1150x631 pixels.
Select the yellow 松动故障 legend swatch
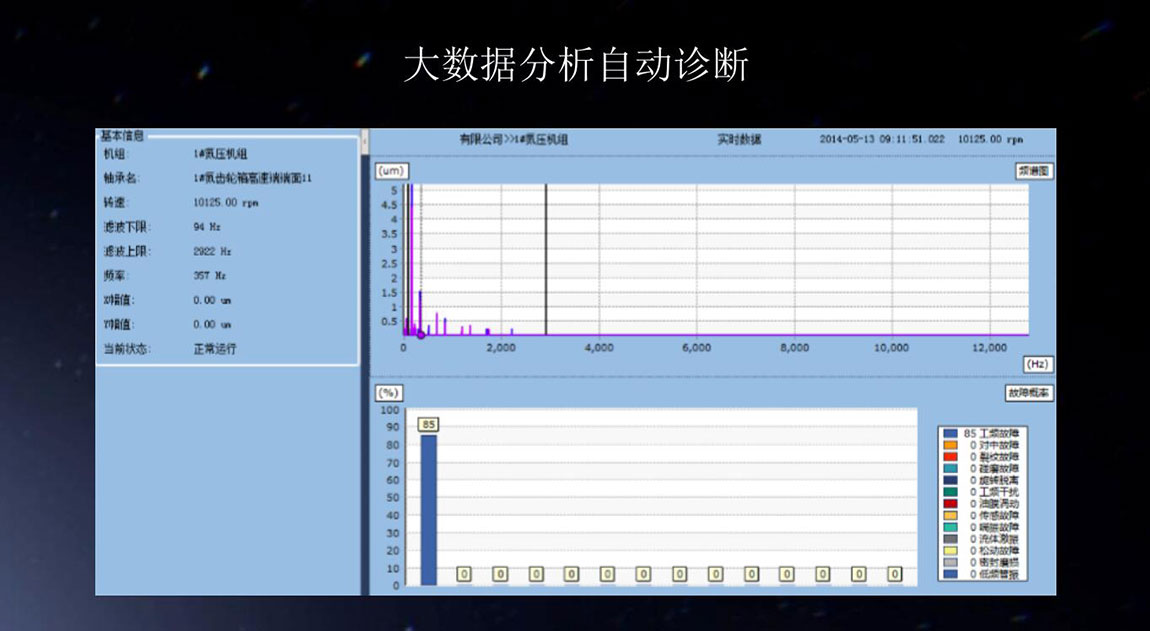pos(951,551)
